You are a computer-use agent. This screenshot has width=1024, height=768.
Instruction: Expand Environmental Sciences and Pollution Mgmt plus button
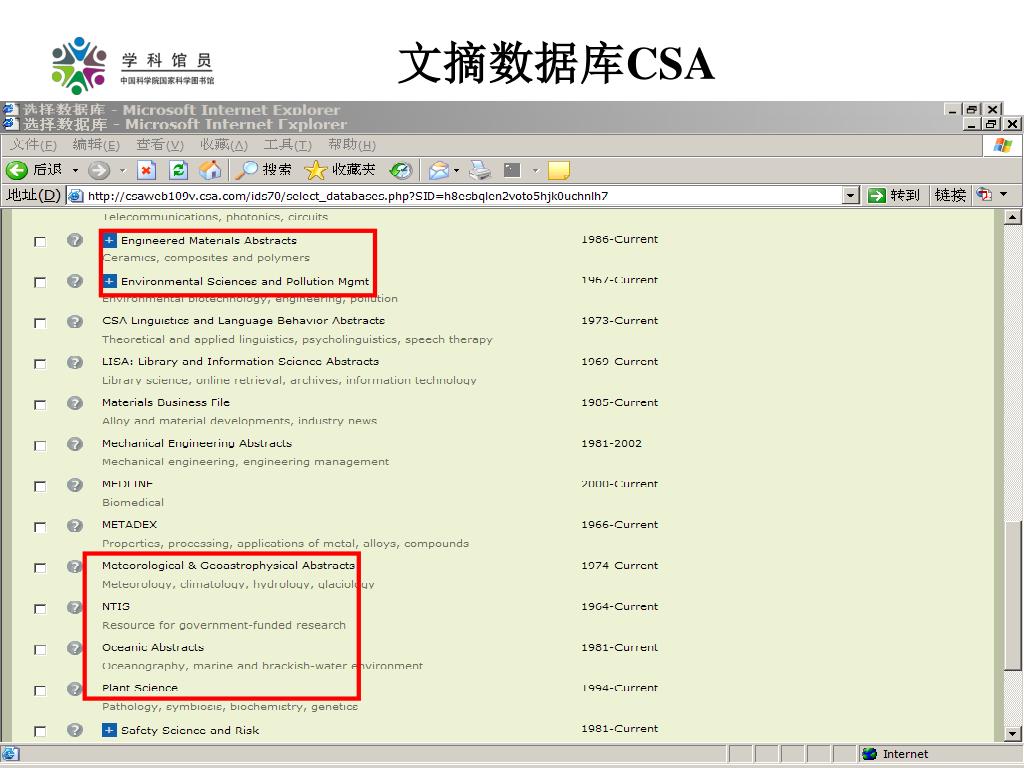[110, 281]
